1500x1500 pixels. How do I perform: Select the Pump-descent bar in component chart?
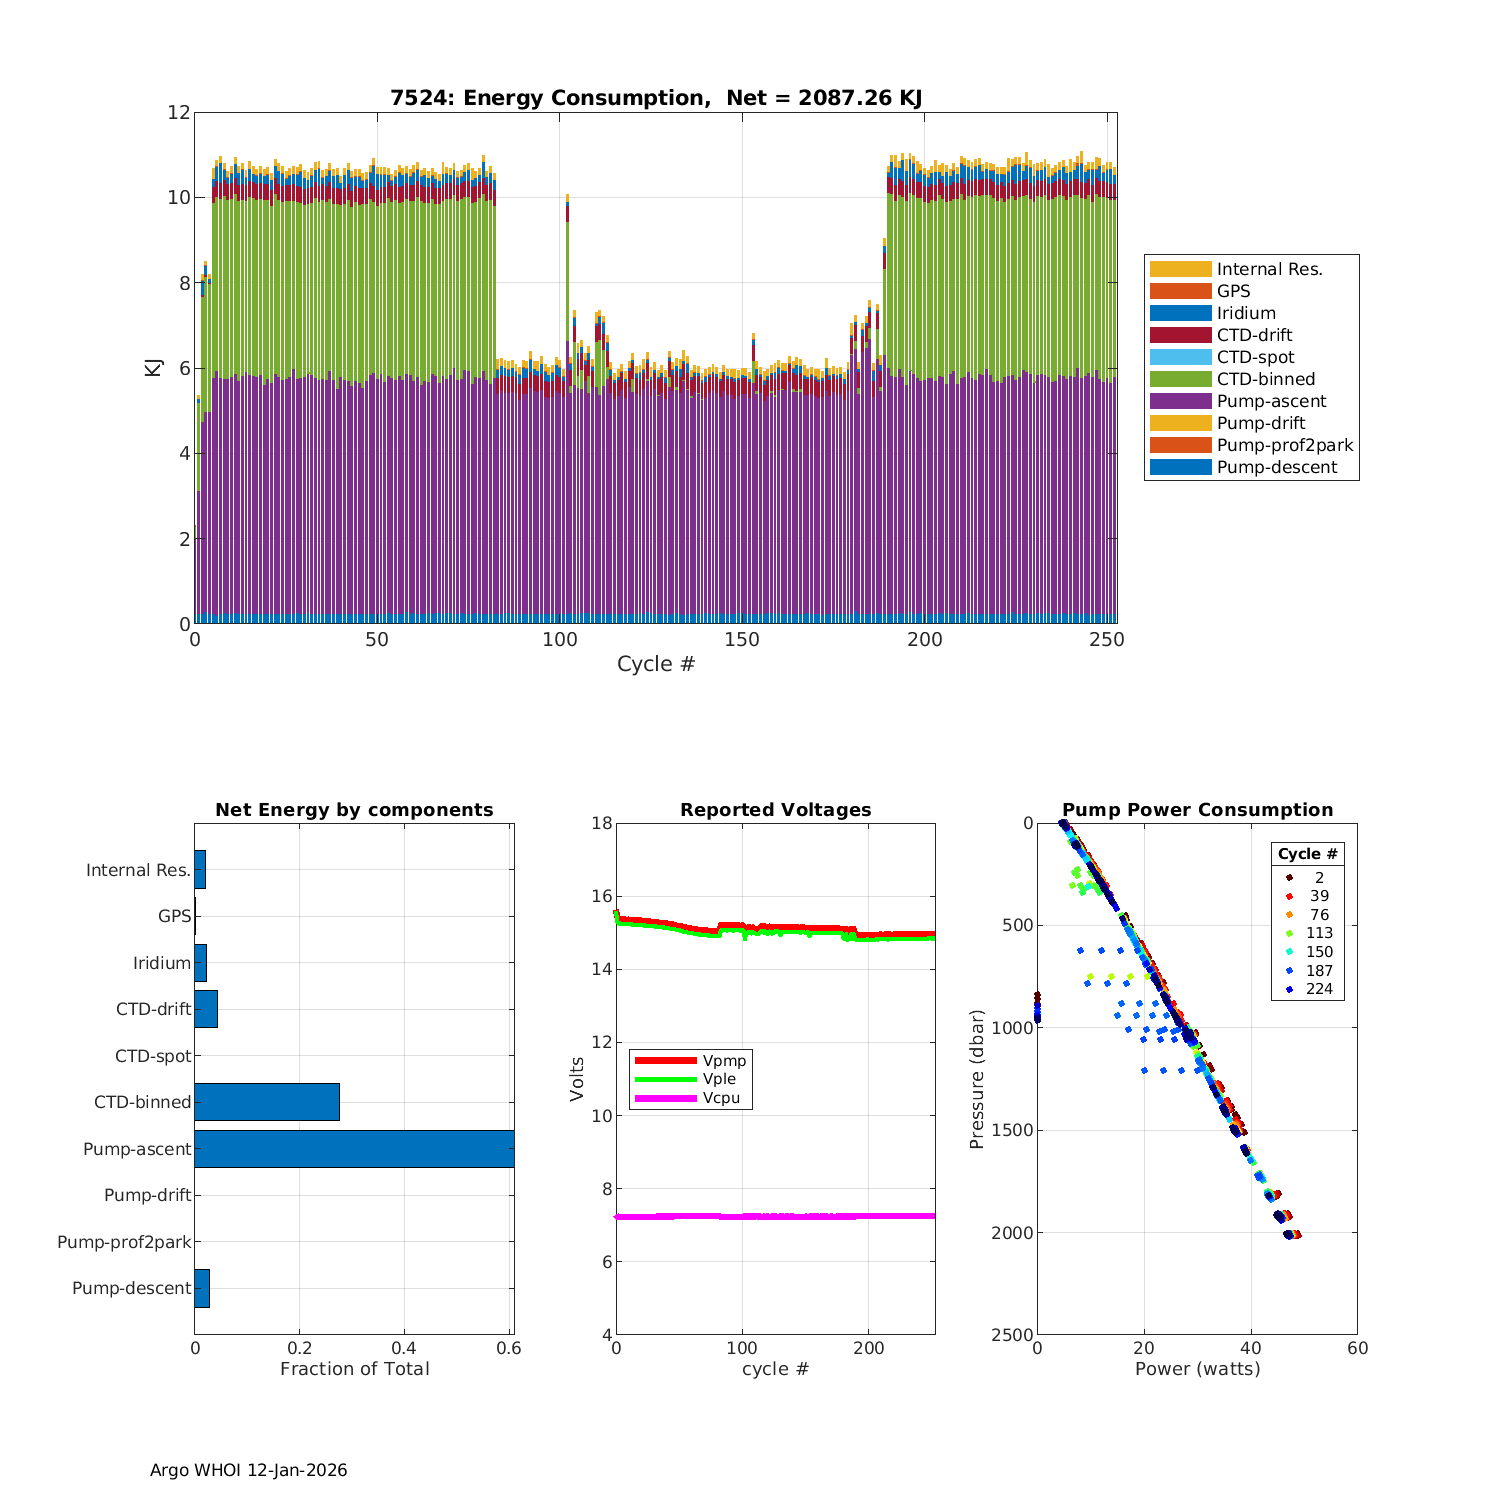point(202,1288)
